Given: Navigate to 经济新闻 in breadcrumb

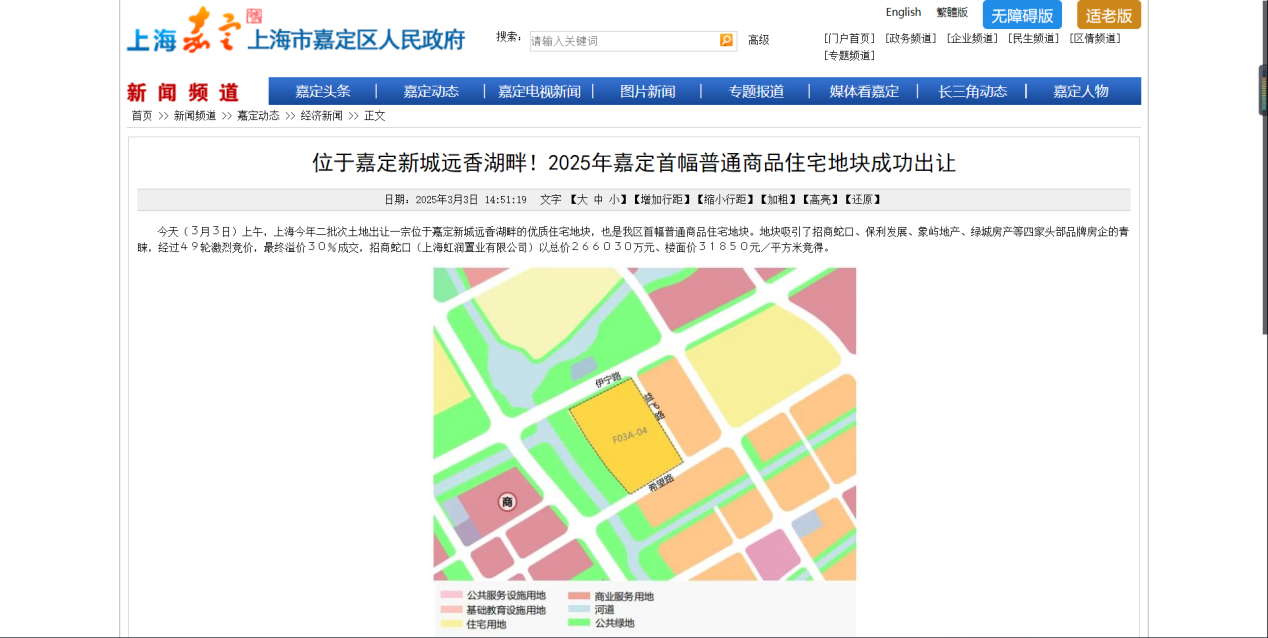Looking at the screenshot, I should tap(321, 116).
